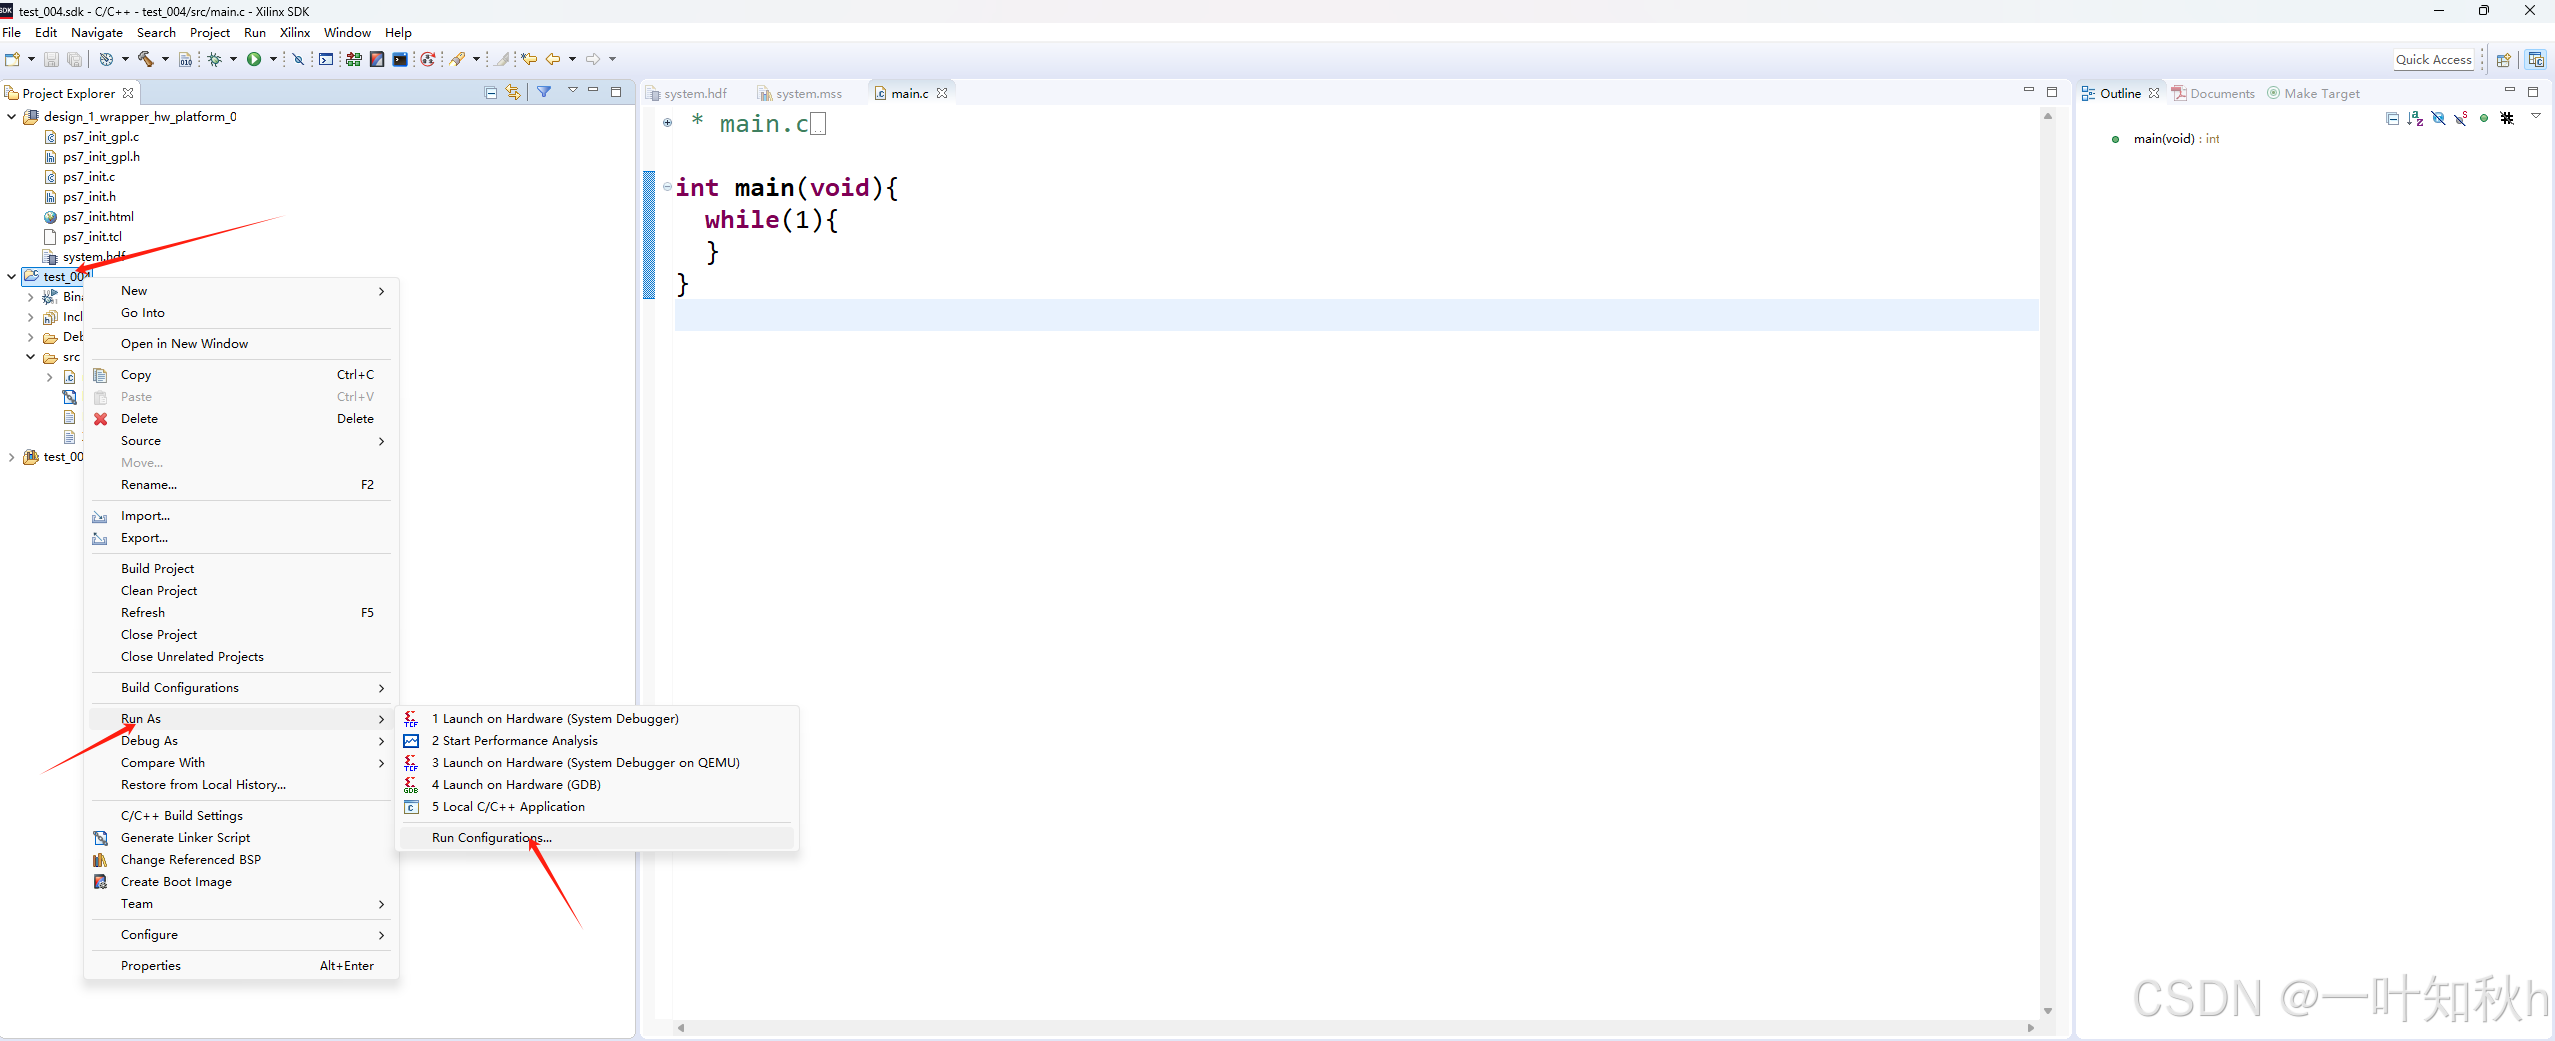Switch to the Make Target tab
The image size is (2555, 1041).
click(x=2313, y=93)
